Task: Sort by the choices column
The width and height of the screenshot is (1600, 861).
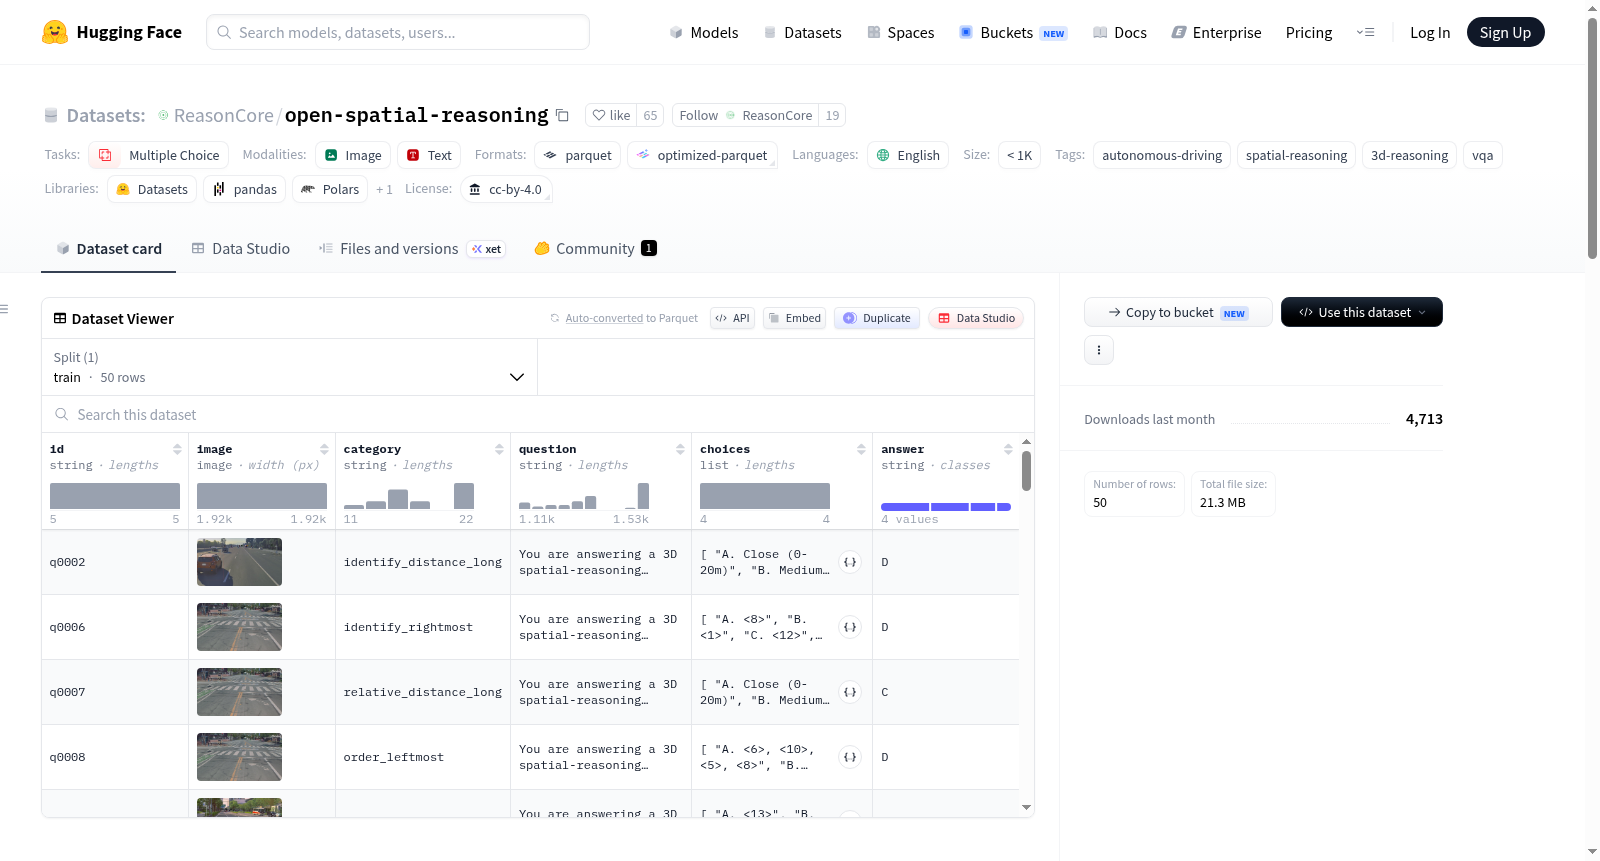Action: click(x=861, y=449)
